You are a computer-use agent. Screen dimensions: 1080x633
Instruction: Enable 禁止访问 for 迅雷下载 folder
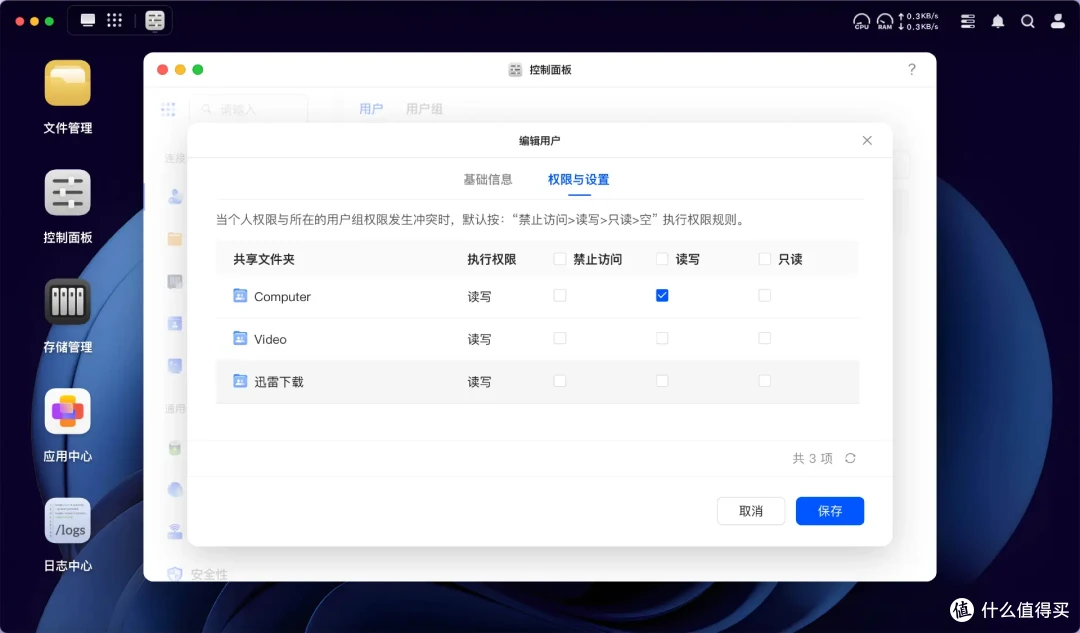(x=560, y=381)
